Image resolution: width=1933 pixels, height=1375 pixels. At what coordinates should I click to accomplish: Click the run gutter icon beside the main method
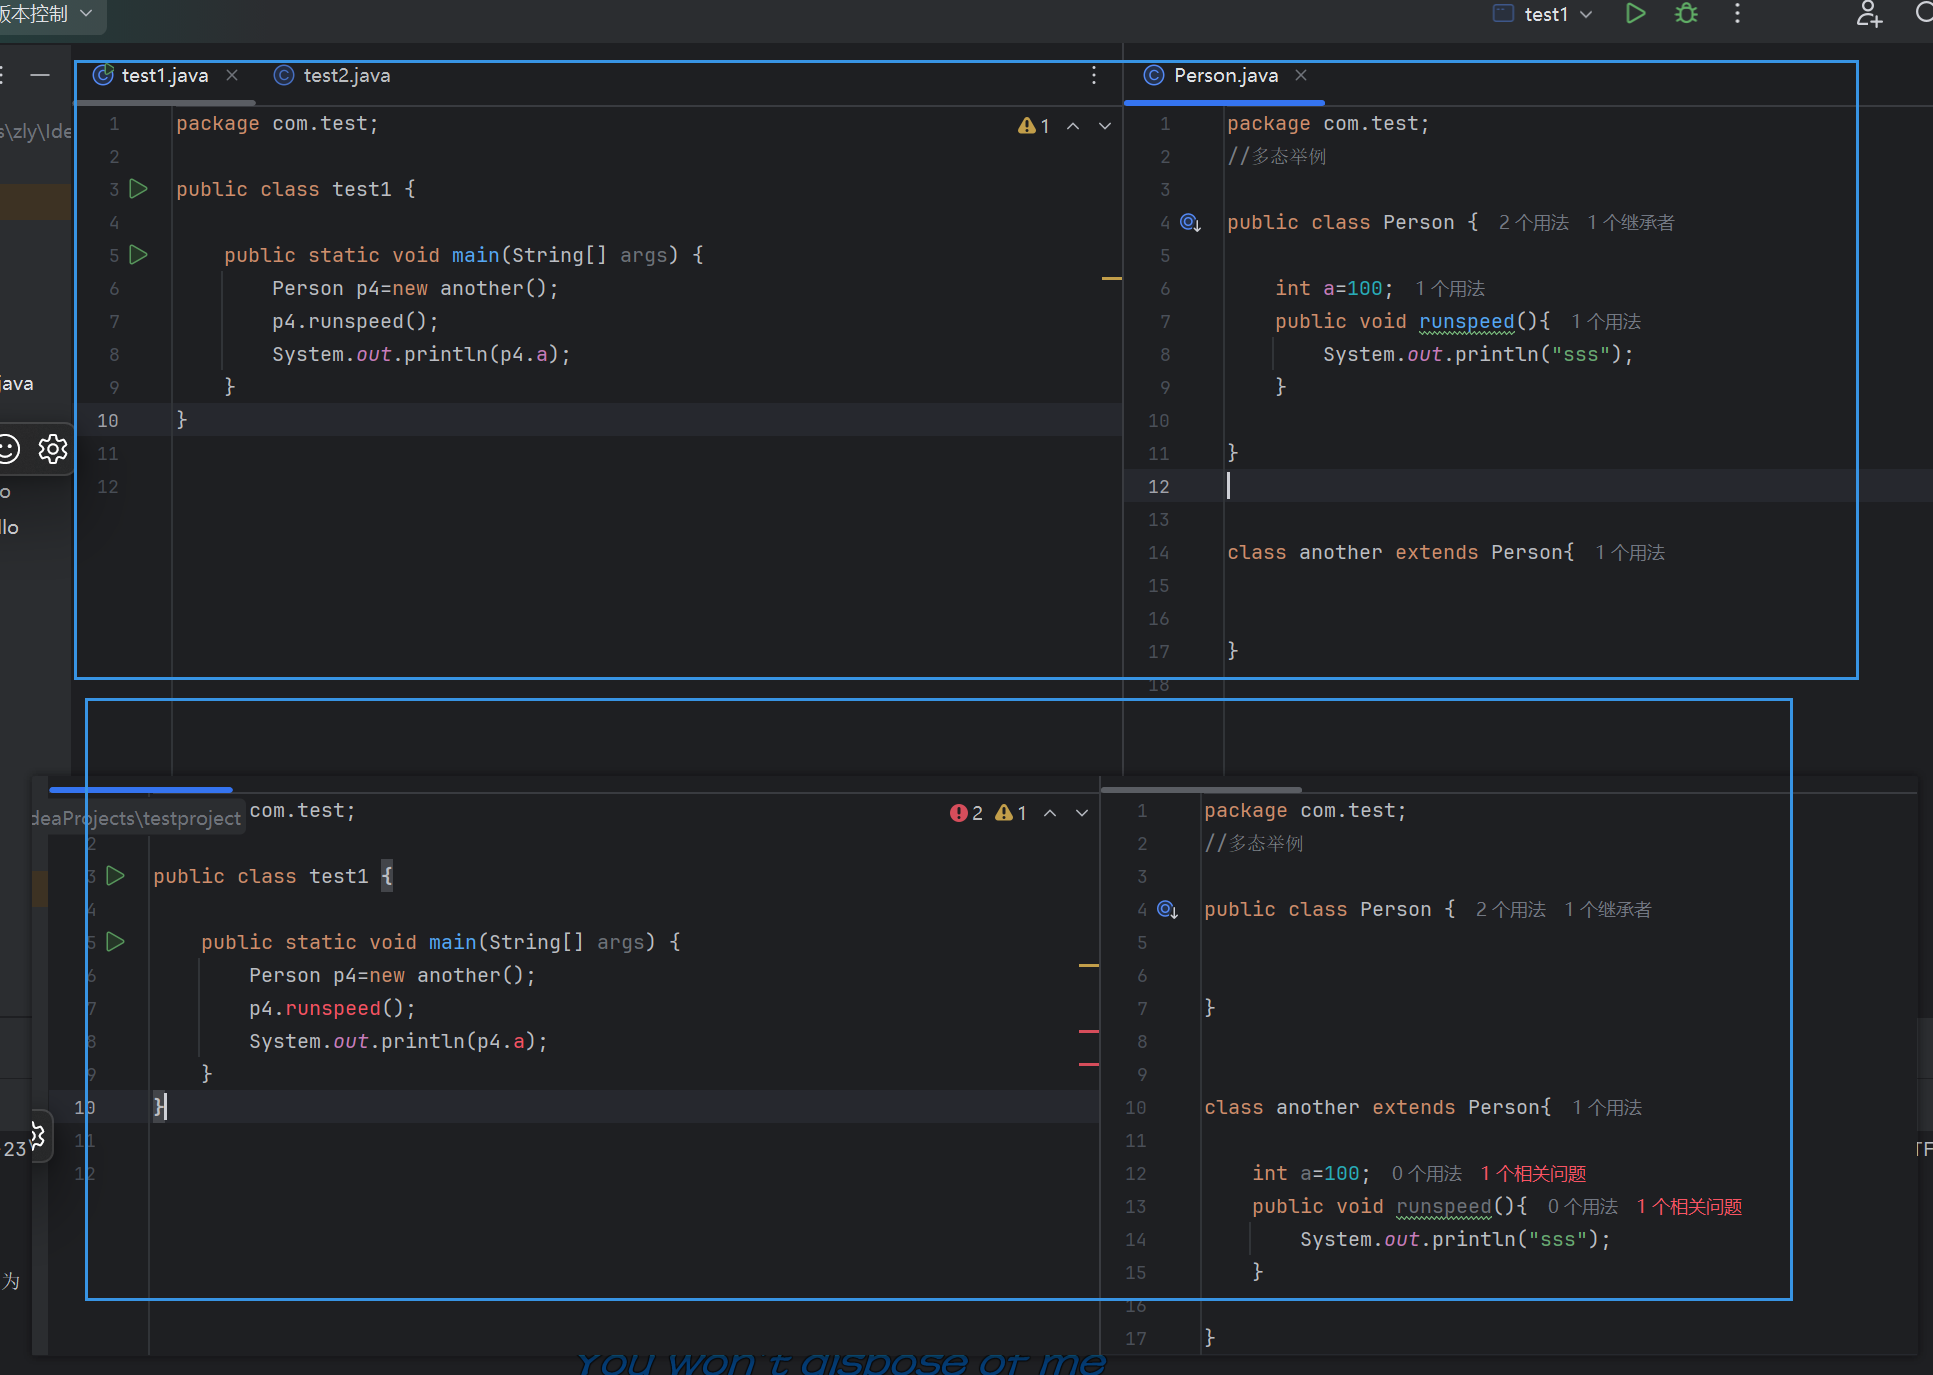[139, 255]
